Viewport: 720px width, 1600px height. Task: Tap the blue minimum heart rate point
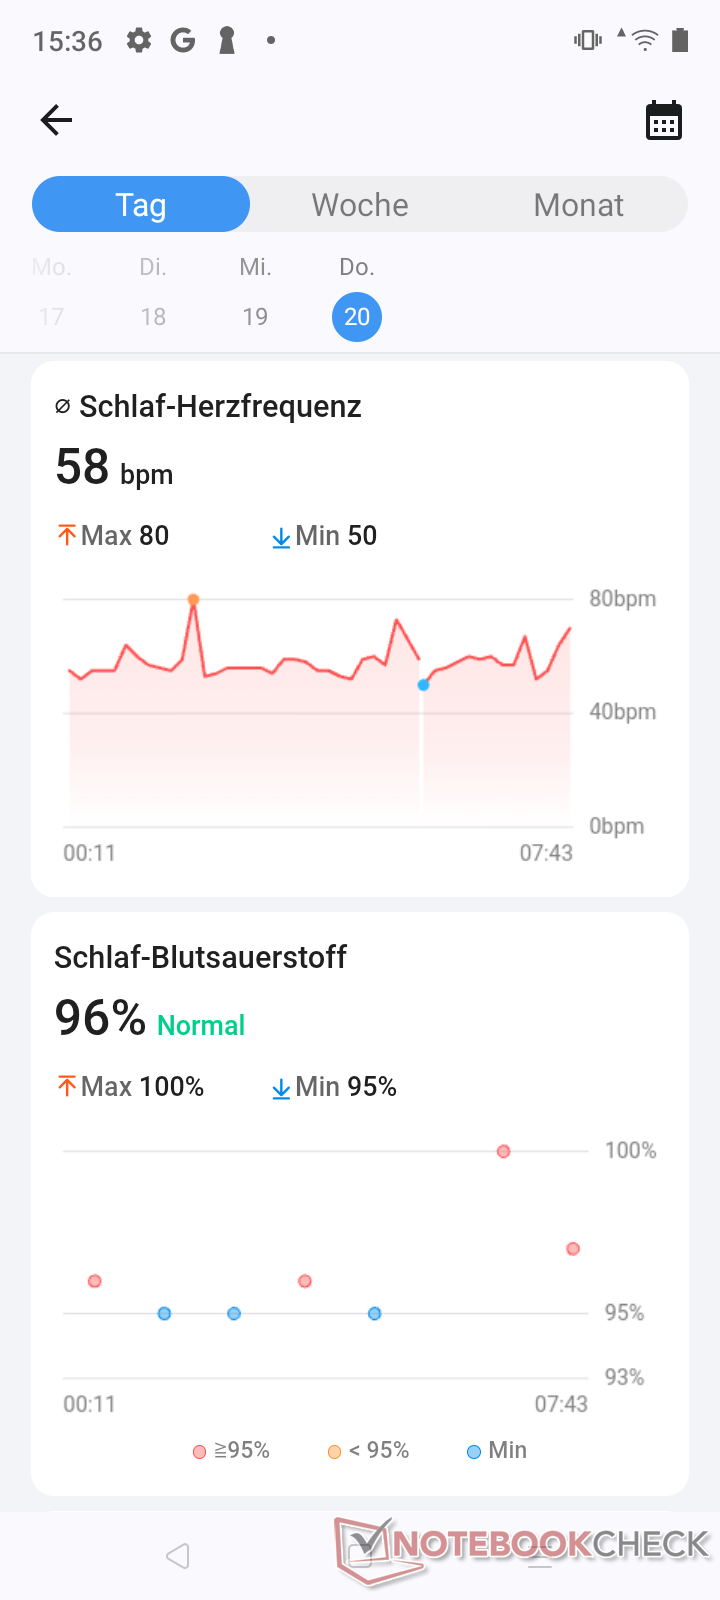click(x=424, y=685)
